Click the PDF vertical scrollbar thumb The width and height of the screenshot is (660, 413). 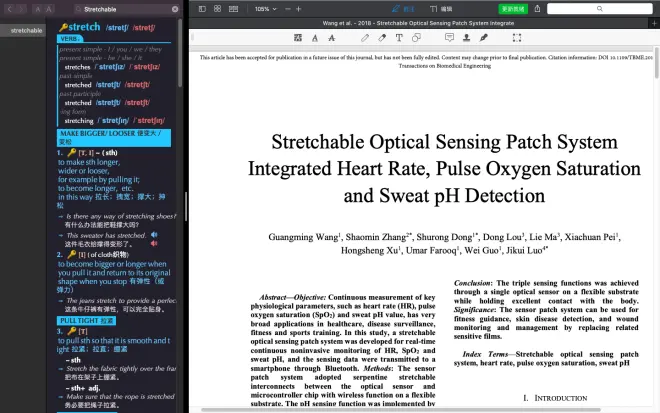coord(657,61)
